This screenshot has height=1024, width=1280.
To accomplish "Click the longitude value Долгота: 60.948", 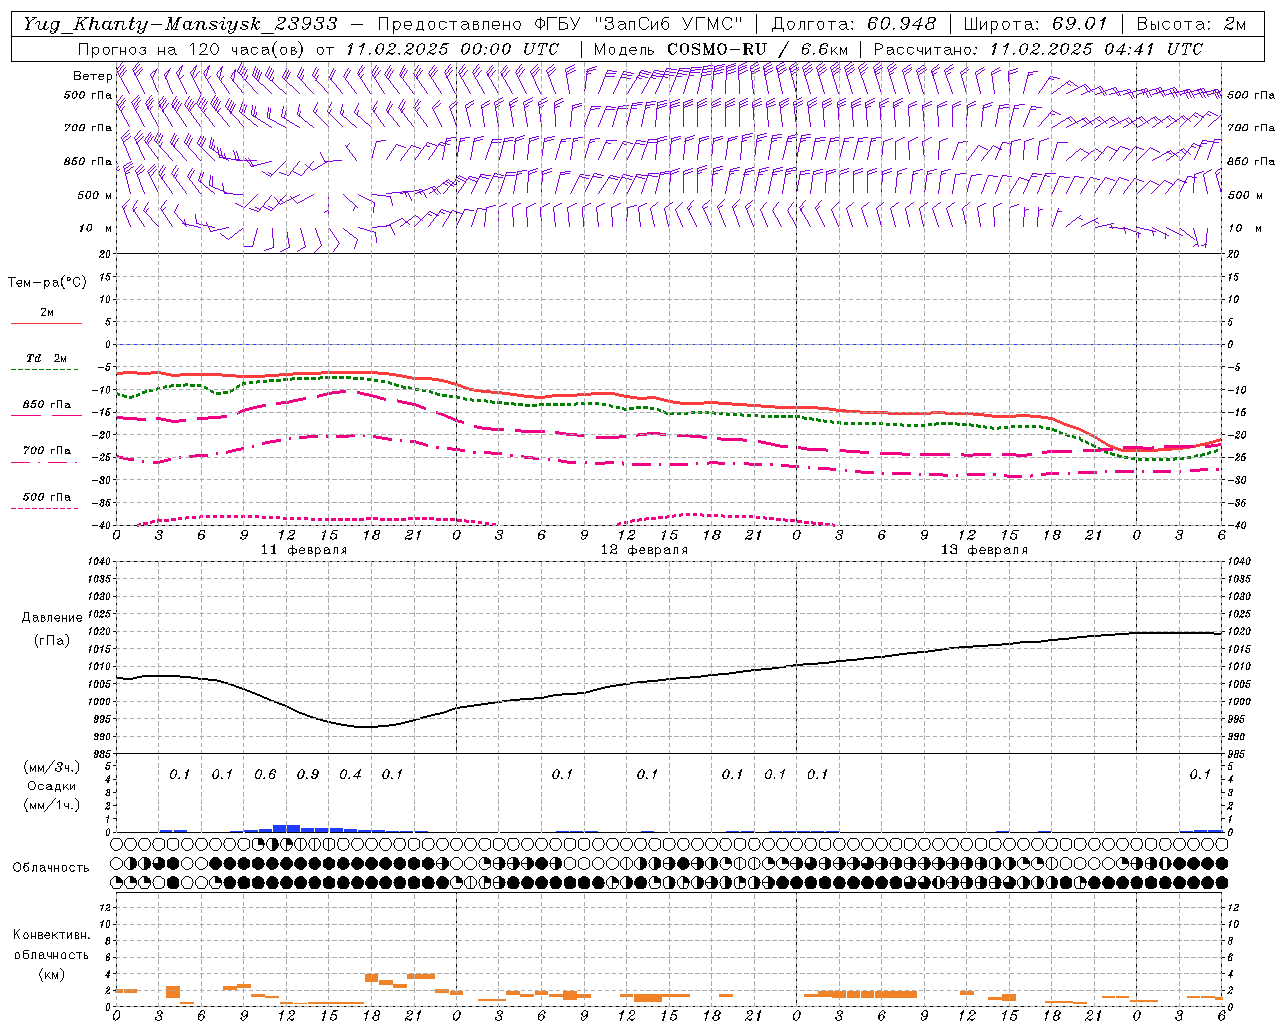I will click(x=855, y=24).
